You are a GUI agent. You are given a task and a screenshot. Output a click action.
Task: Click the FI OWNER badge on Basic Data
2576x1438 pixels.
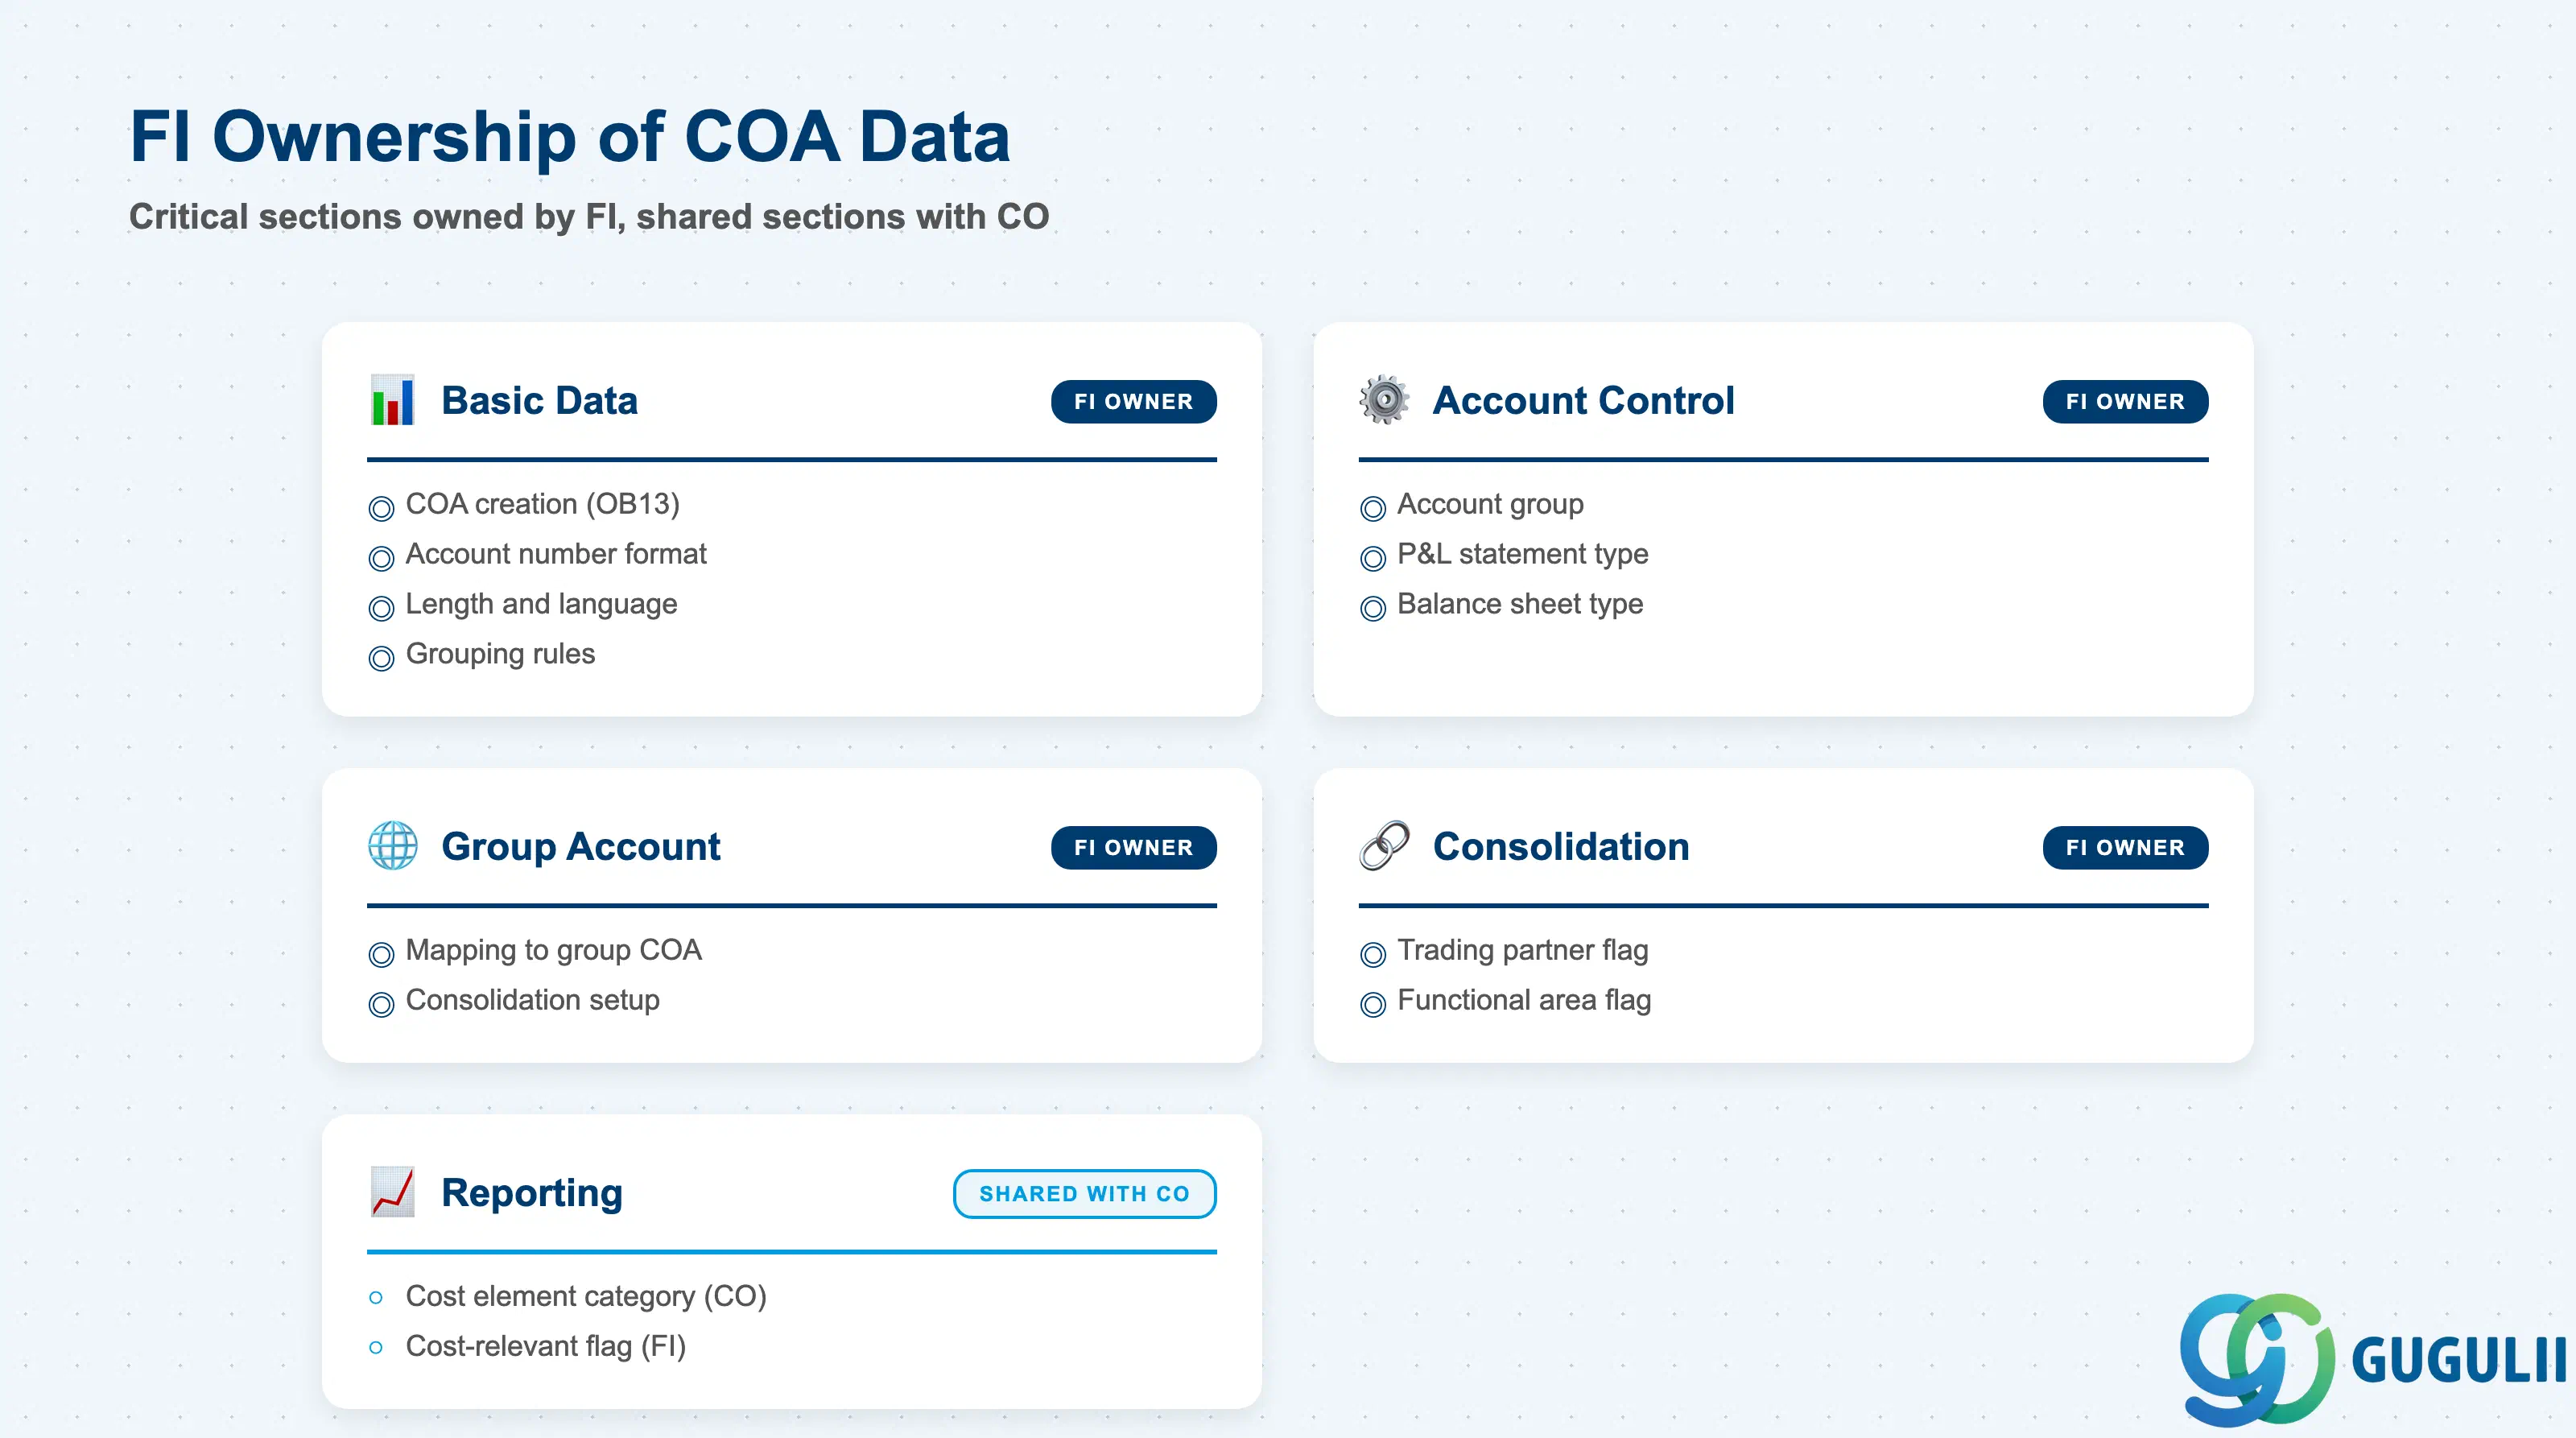(x=1133, y=401)
